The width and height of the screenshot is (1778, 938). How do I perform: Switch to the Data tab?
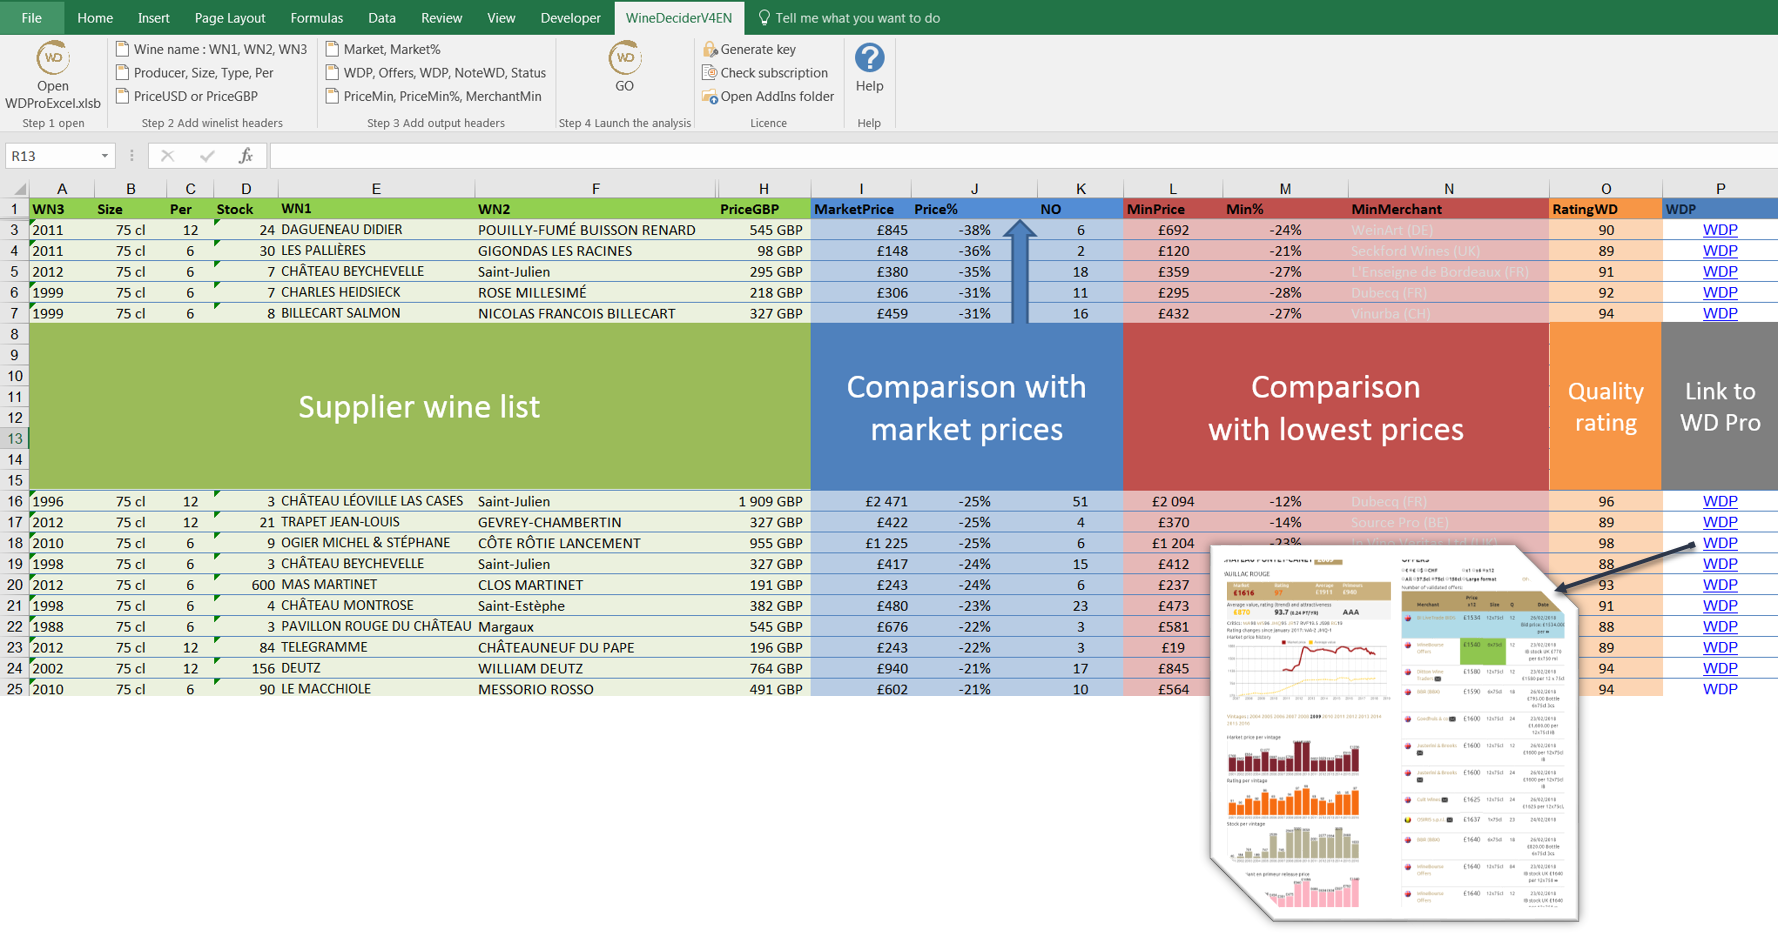pyautogui.click(x=381, y=18)
